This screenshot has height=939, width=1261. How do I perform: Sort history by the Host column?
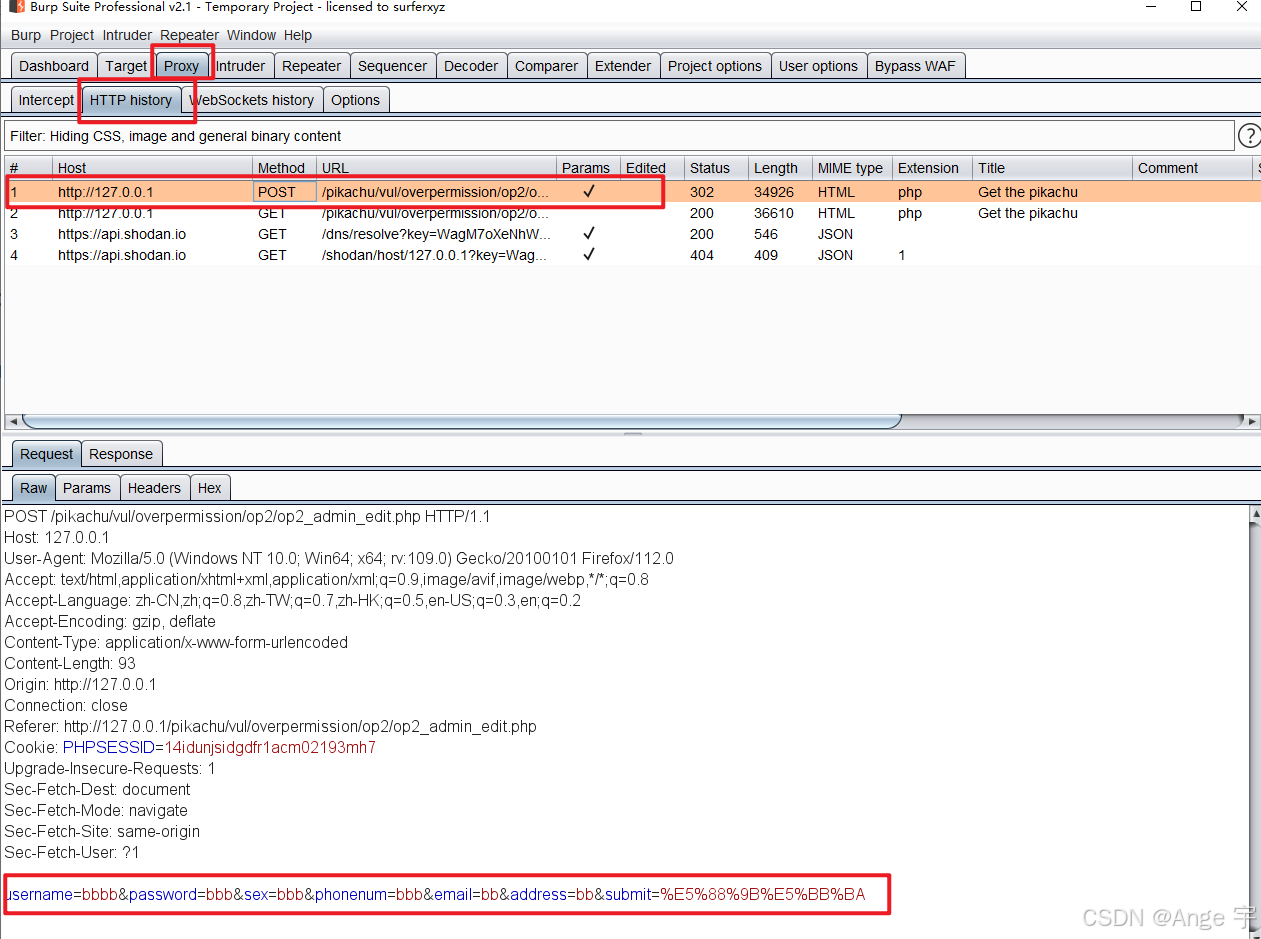point(152,168)
